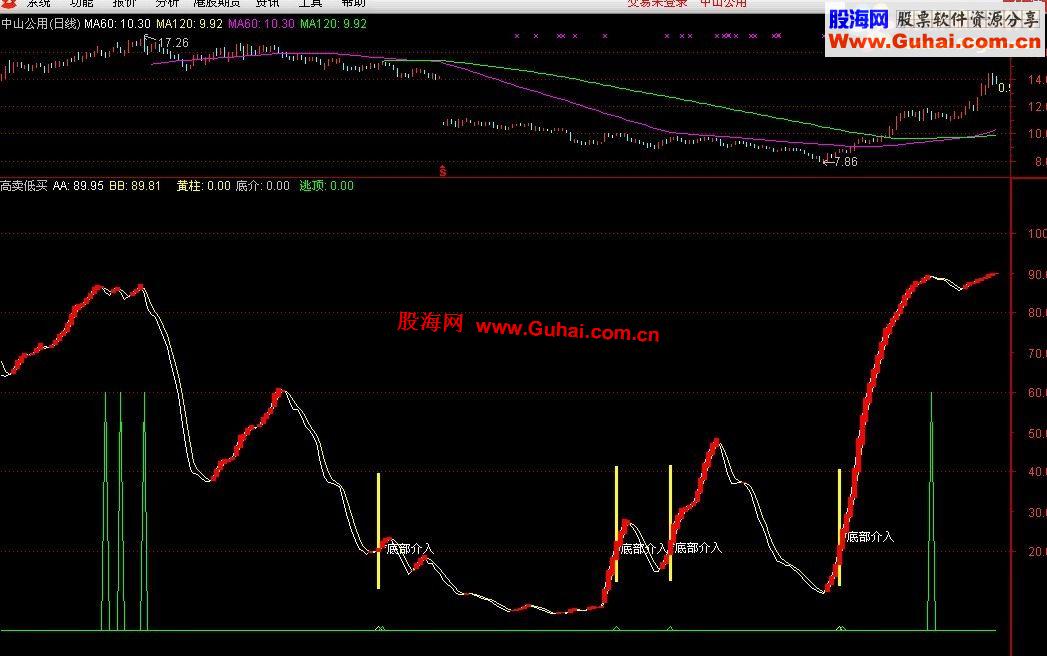Click the diamond marker under the last yellow bar
1047x656 pixels.
(841, 628)
